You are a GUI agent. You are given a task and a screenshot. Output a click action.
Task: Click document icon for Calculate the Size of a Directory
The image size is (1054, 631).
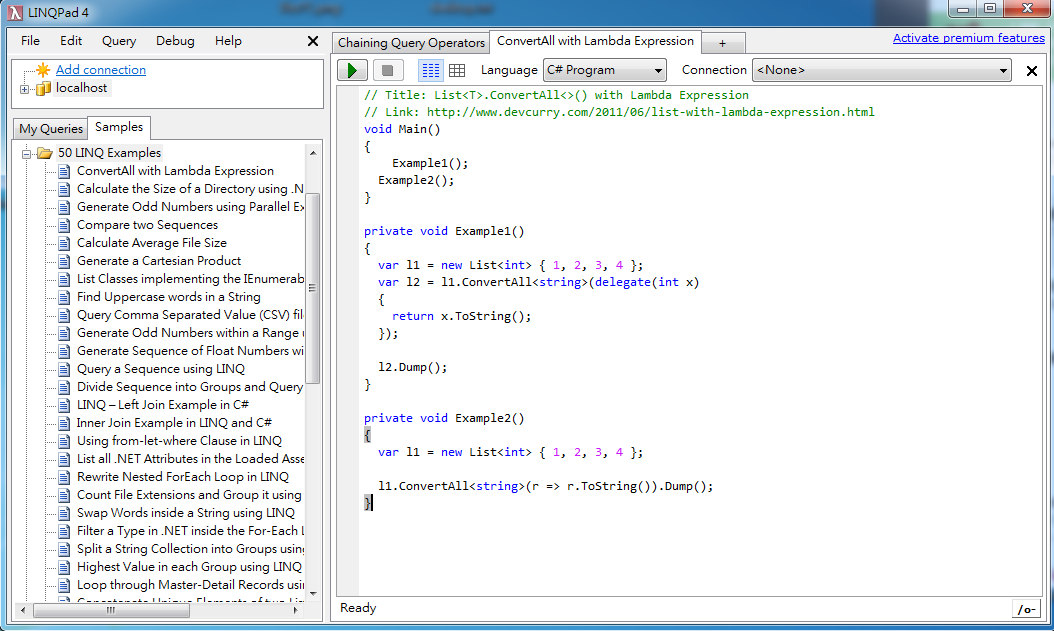tap(64, 190)
